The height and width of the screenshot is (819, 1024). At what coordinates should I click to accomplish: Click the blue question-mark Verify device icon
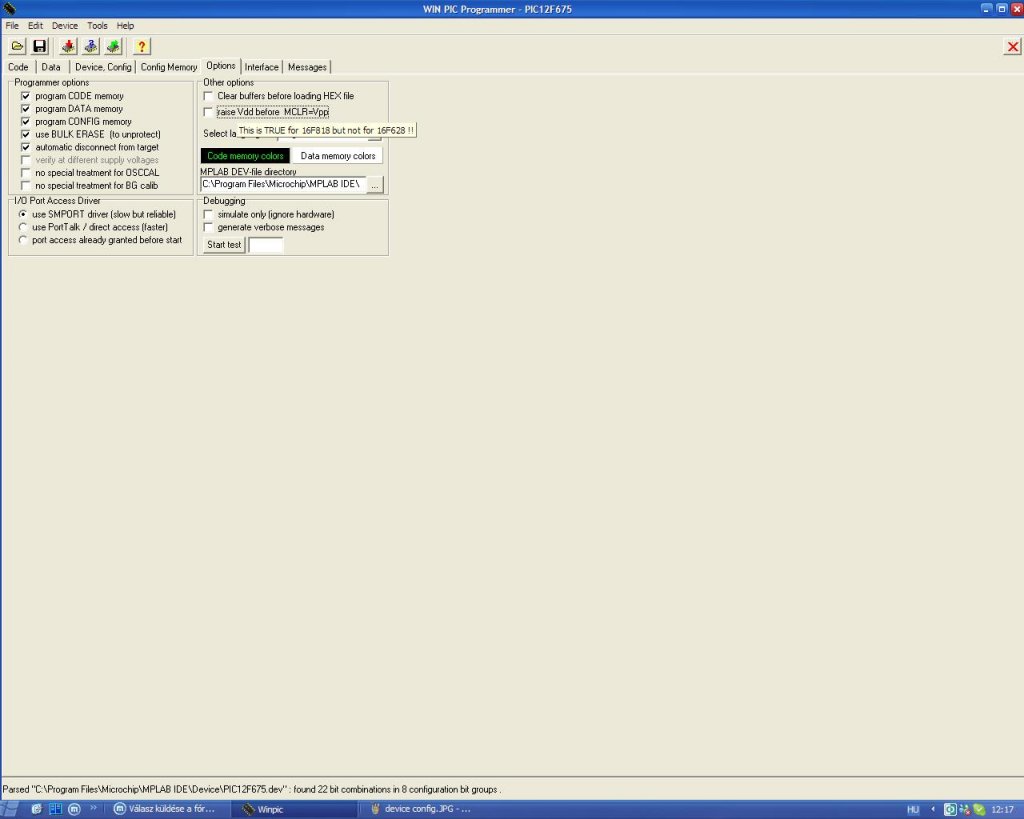91,46
